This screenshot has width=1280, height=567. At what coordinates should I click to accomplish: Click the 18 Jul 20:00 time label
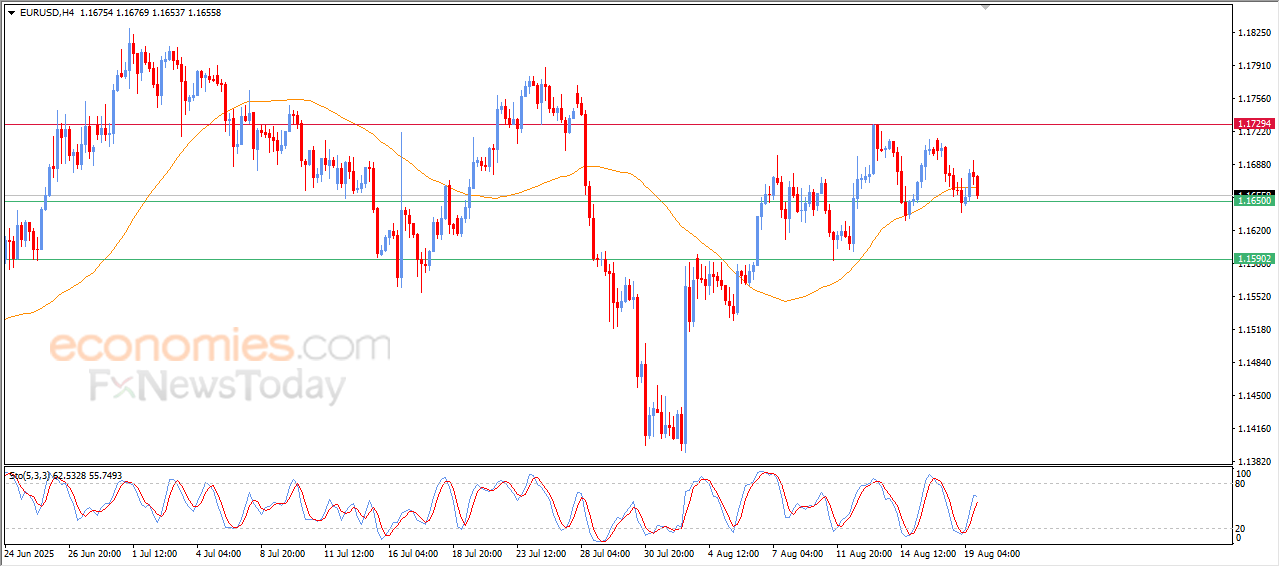click(479, 553)
